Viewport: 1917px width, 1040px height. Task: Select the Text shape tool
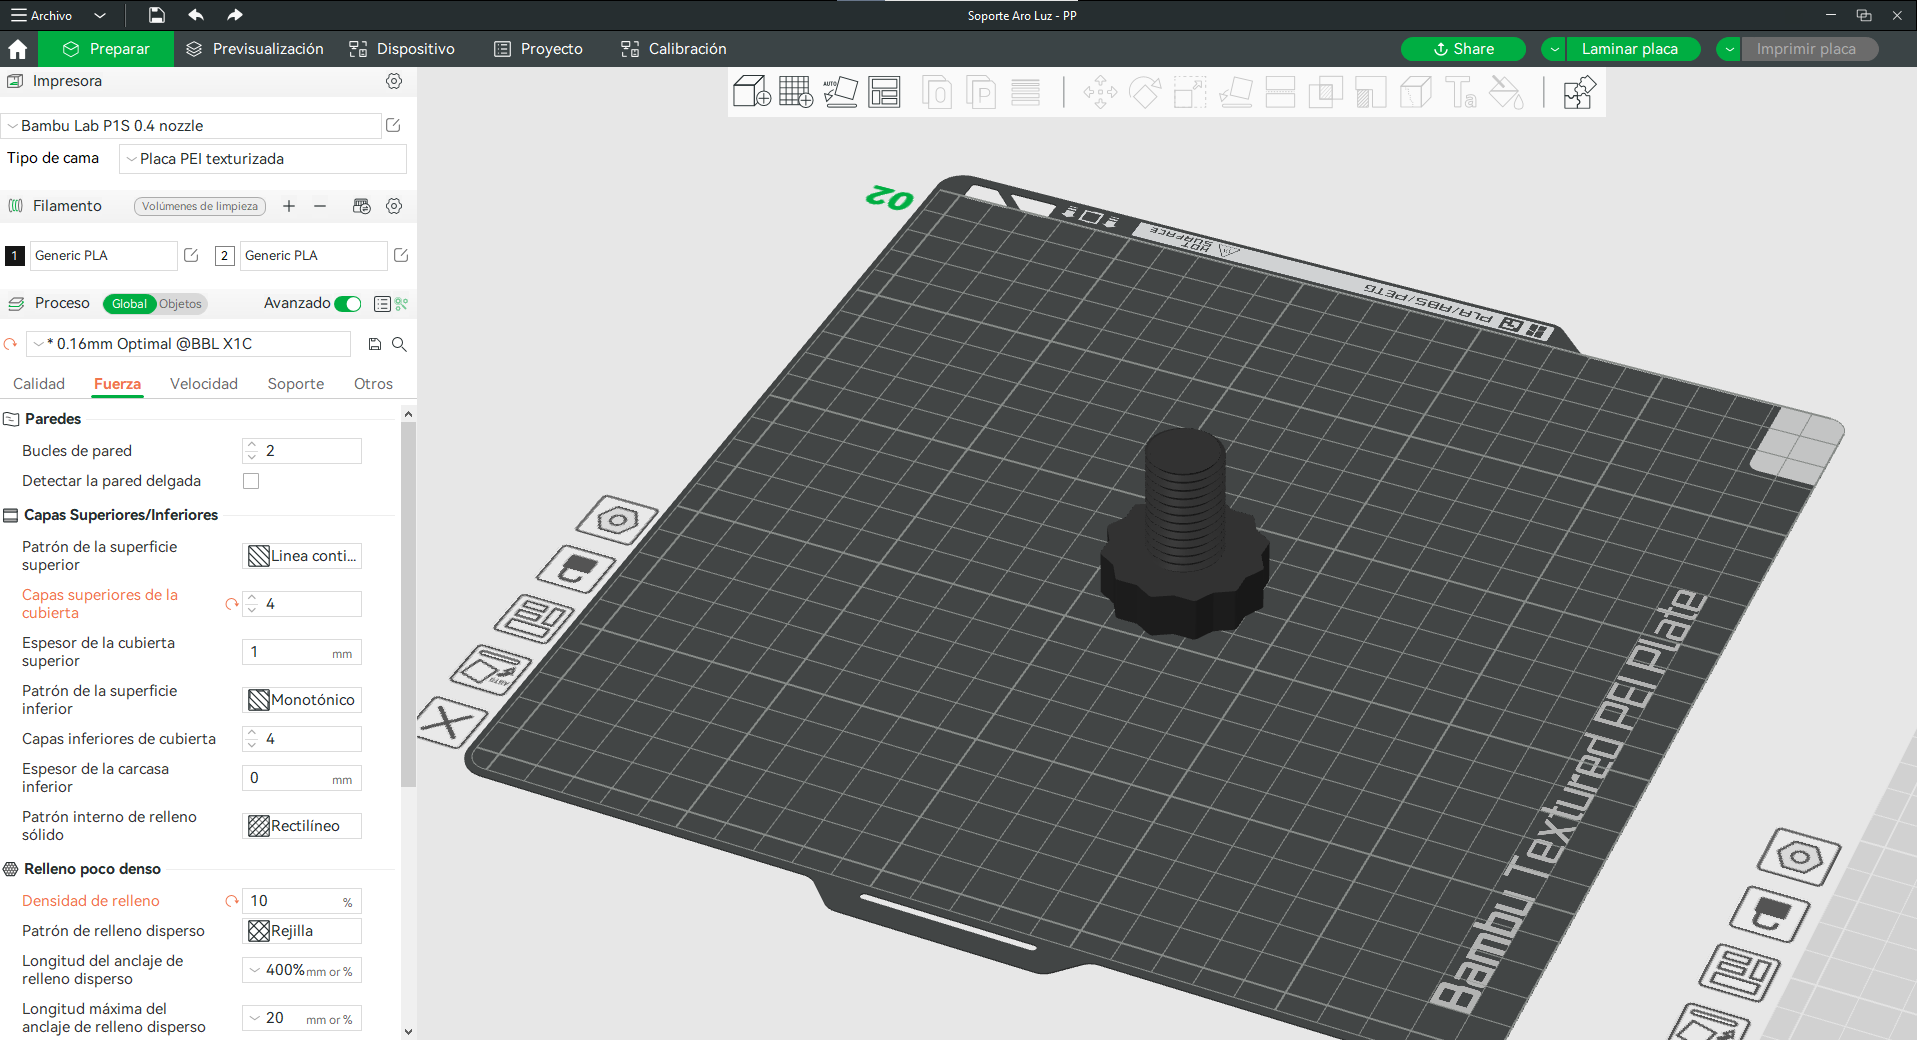[1461, 93]
